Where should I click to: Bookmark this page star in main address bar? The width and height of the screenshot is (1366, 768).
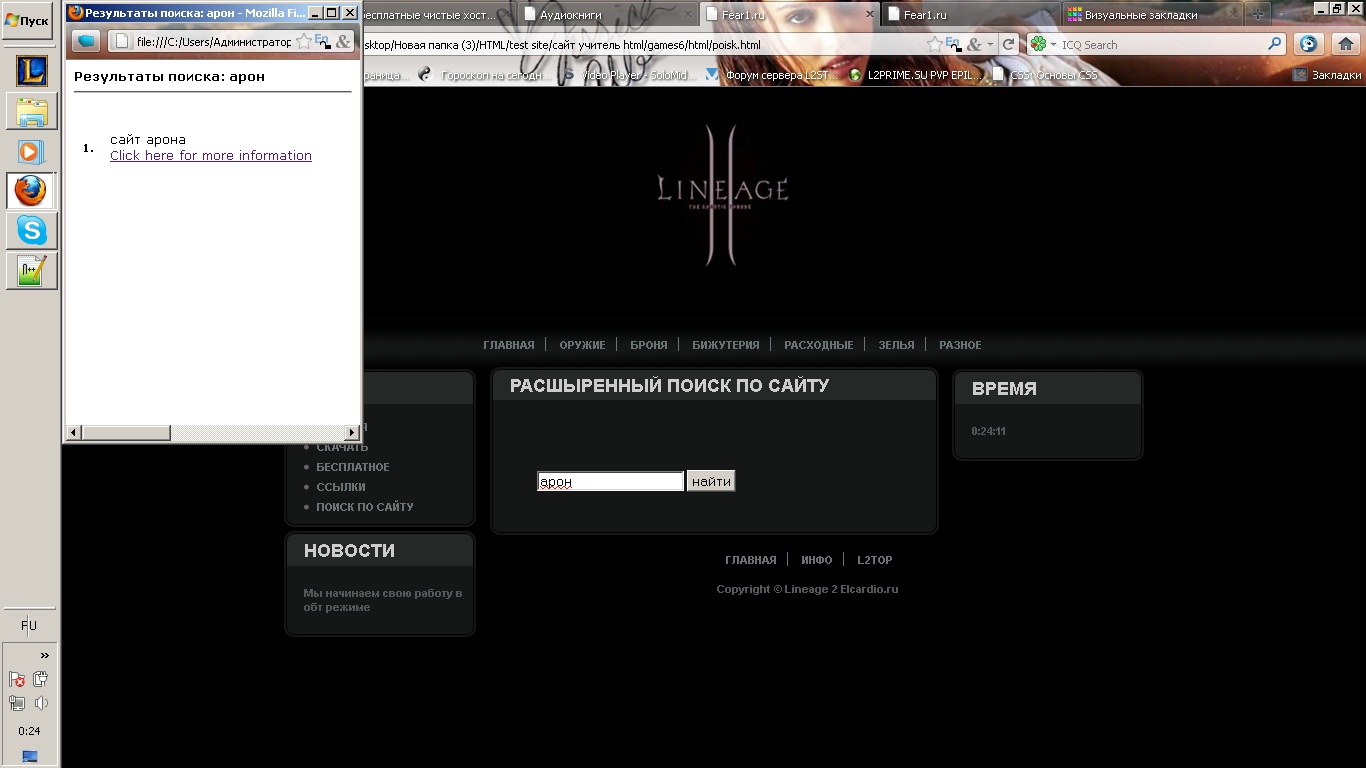(x=934, y=44)
